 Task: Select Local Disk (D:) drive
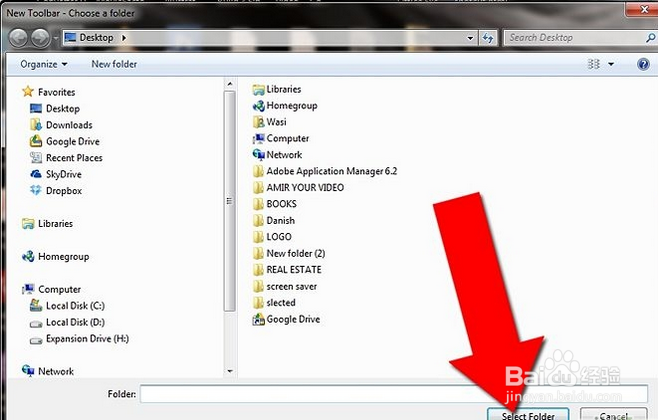pyautogui.click(x=67, y=322)
